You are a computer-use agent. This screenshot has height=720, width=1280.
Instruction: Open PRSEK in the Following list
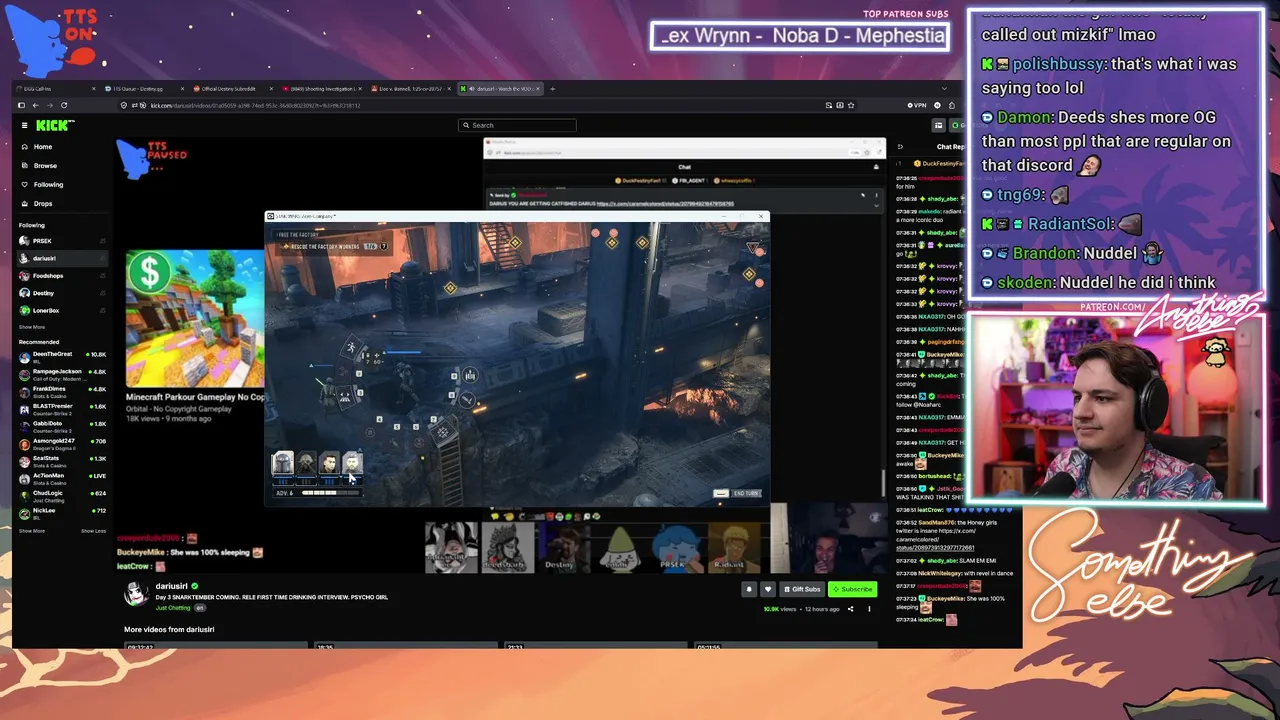pyautogui.click(x=62, y=241)
